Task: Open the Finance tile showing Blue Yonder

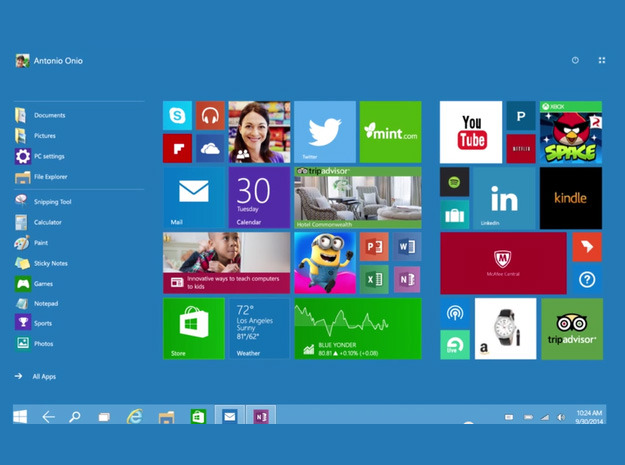Action: click(358, 329)
